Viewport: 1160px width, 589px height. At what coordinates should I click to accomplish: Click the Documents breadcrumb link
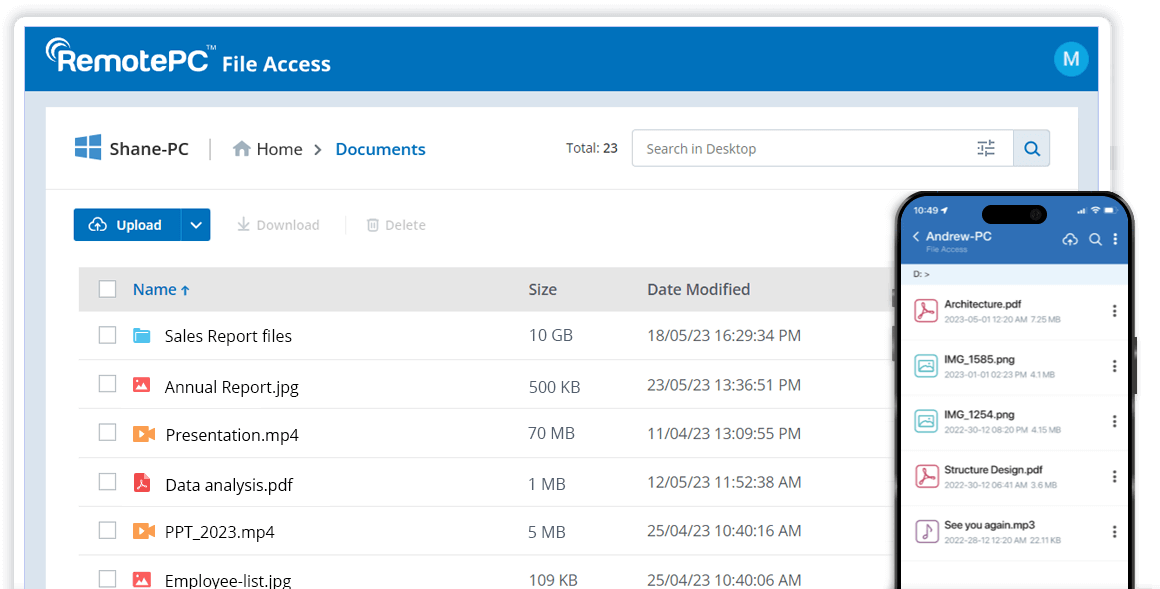[380, 149]
